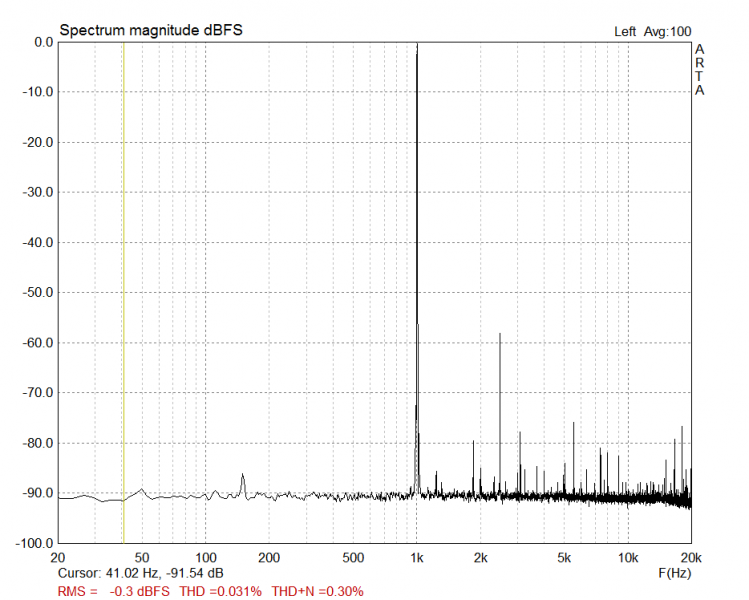Image resolution: width=749 pixels, height=600 pixels.
Task: Click the '-30.0' level axis label
Action: point(38,192)
